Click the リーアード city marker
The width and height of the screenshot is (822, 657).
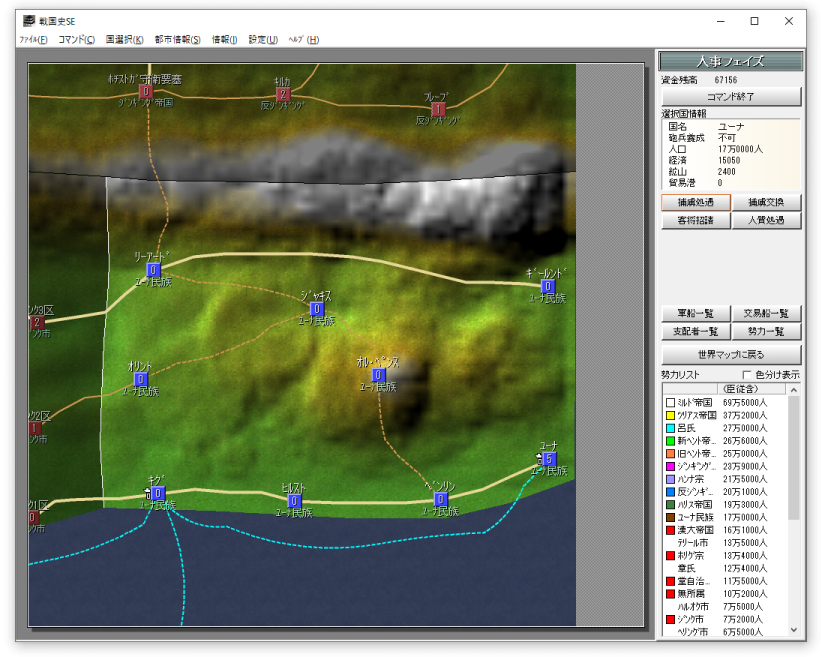[x=153, y=270]
